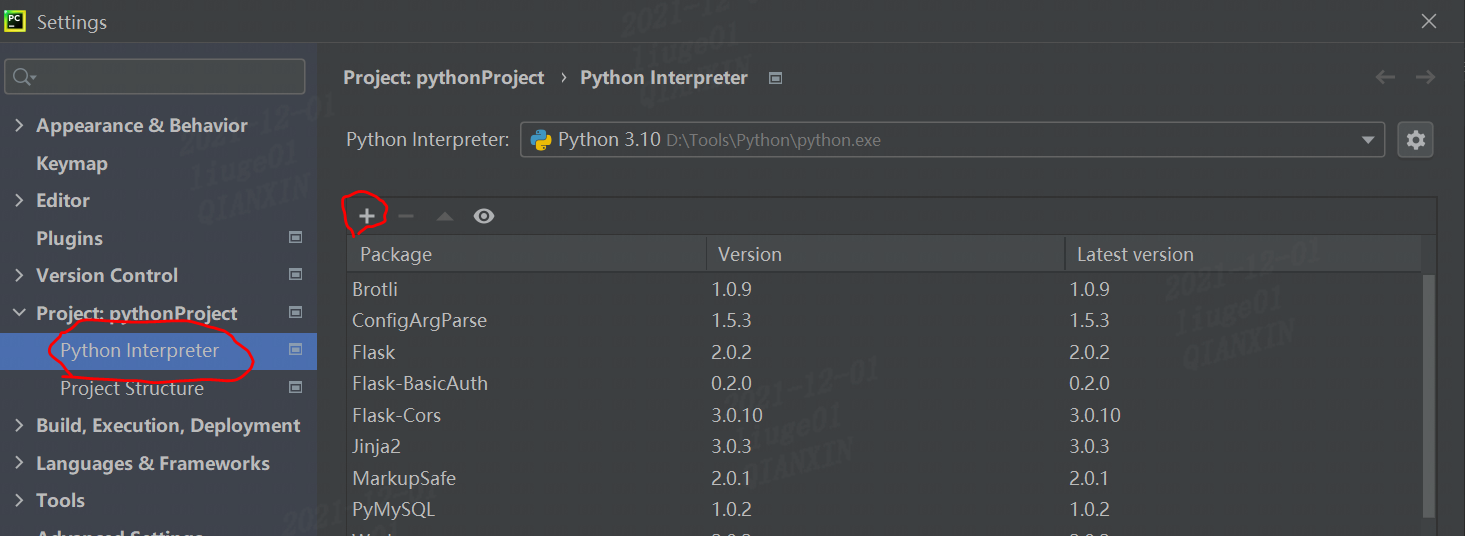Collapse the Project: pythonProject section

coord(19,313)
